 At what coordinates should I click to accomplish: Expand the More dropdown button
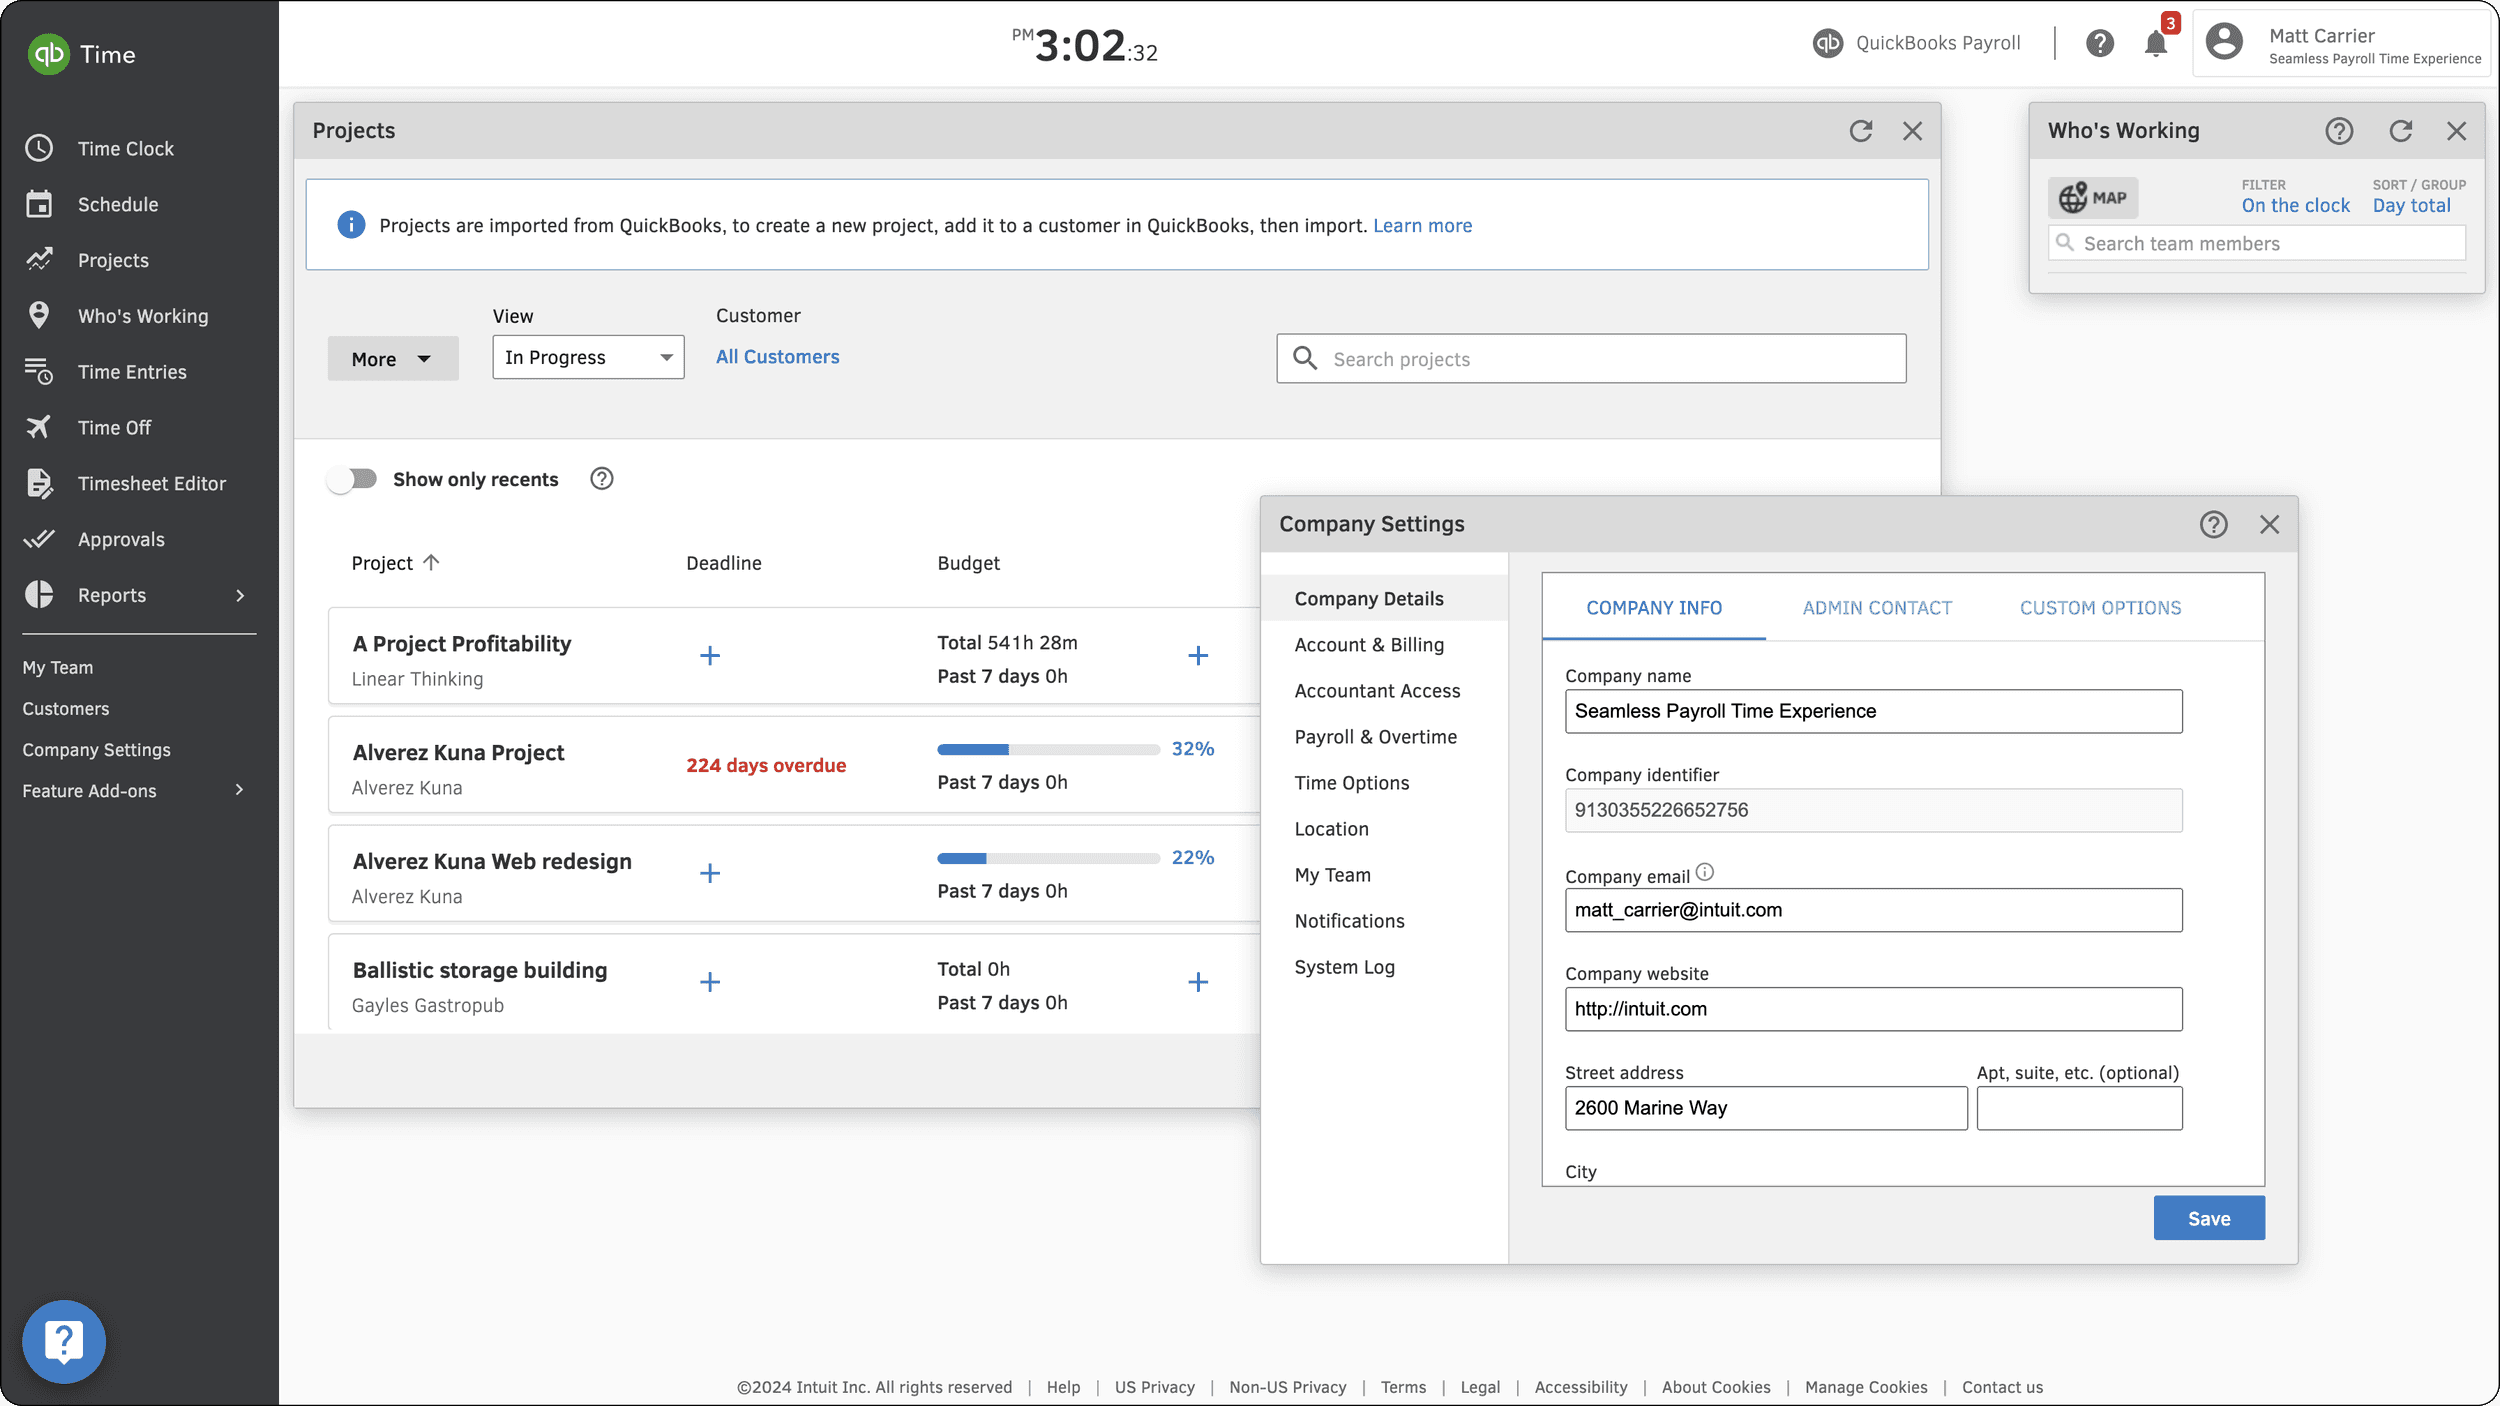(x=392, y=359)
